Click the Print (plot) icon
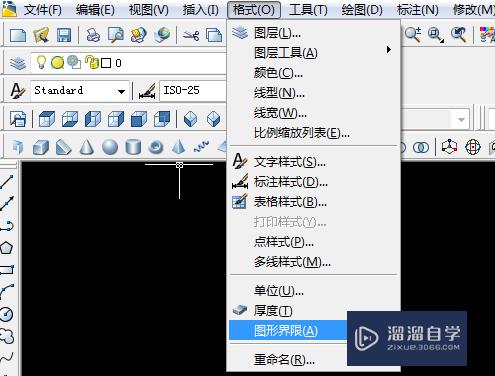Viewport: 495px width, 376px height. click(93, 35)
